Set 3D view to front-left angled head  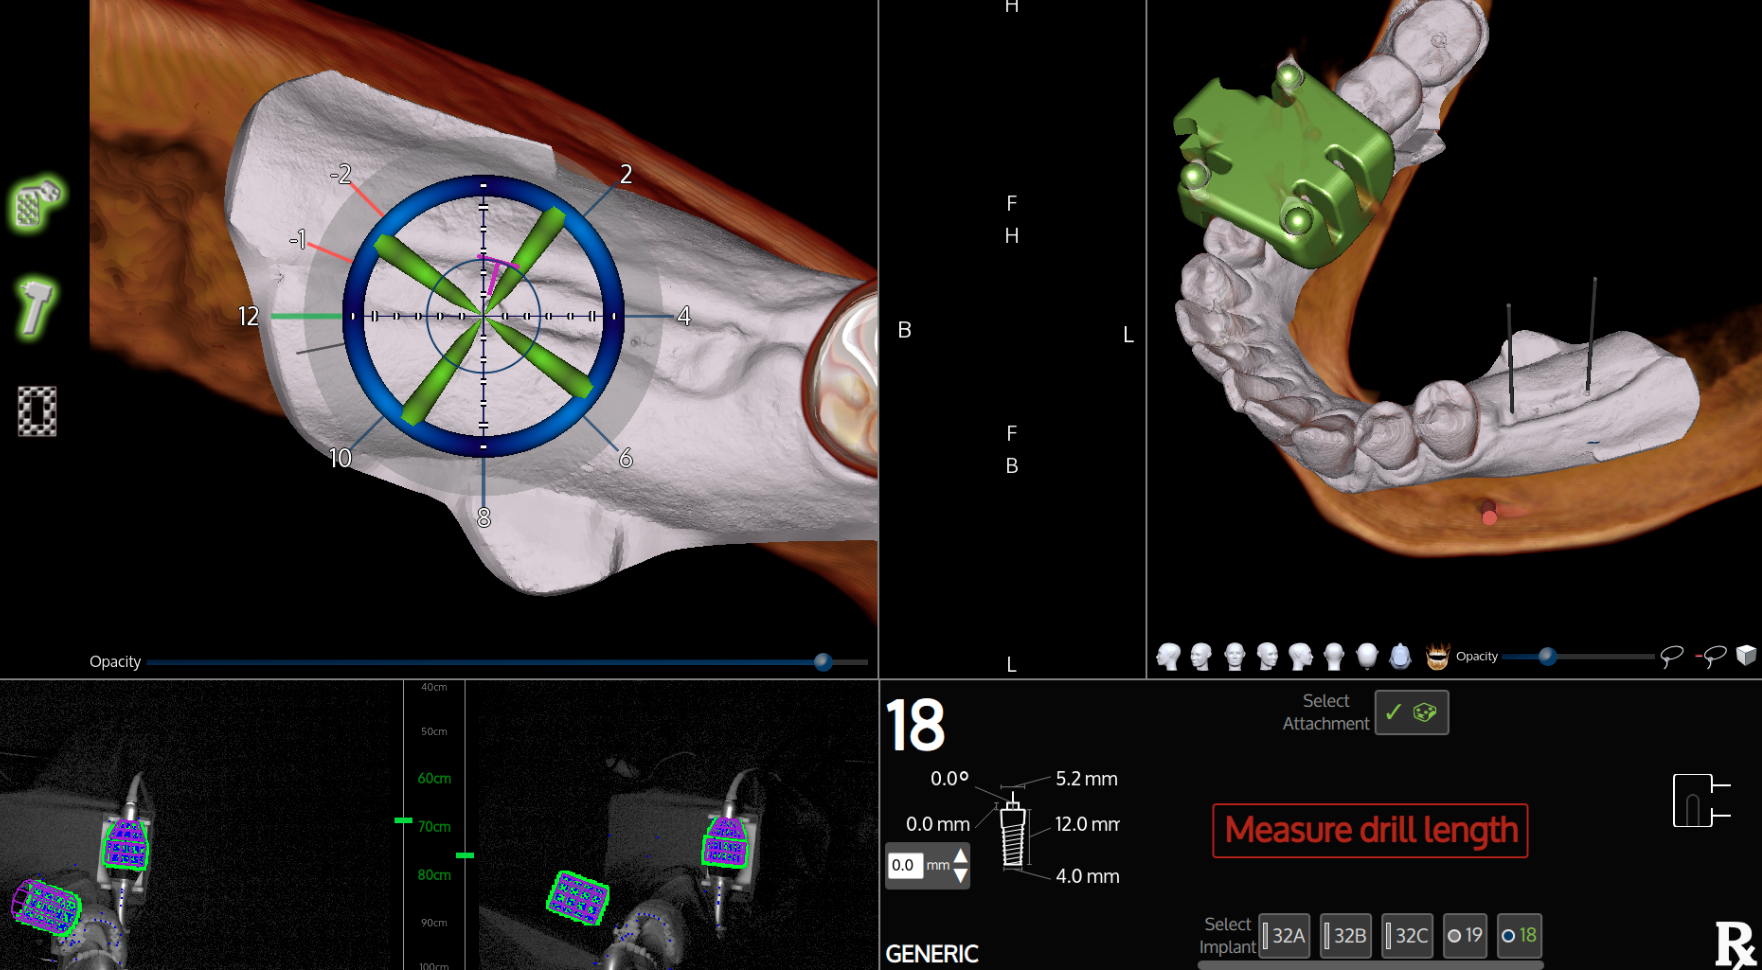pyautogui.click(x=1201, y=656)
